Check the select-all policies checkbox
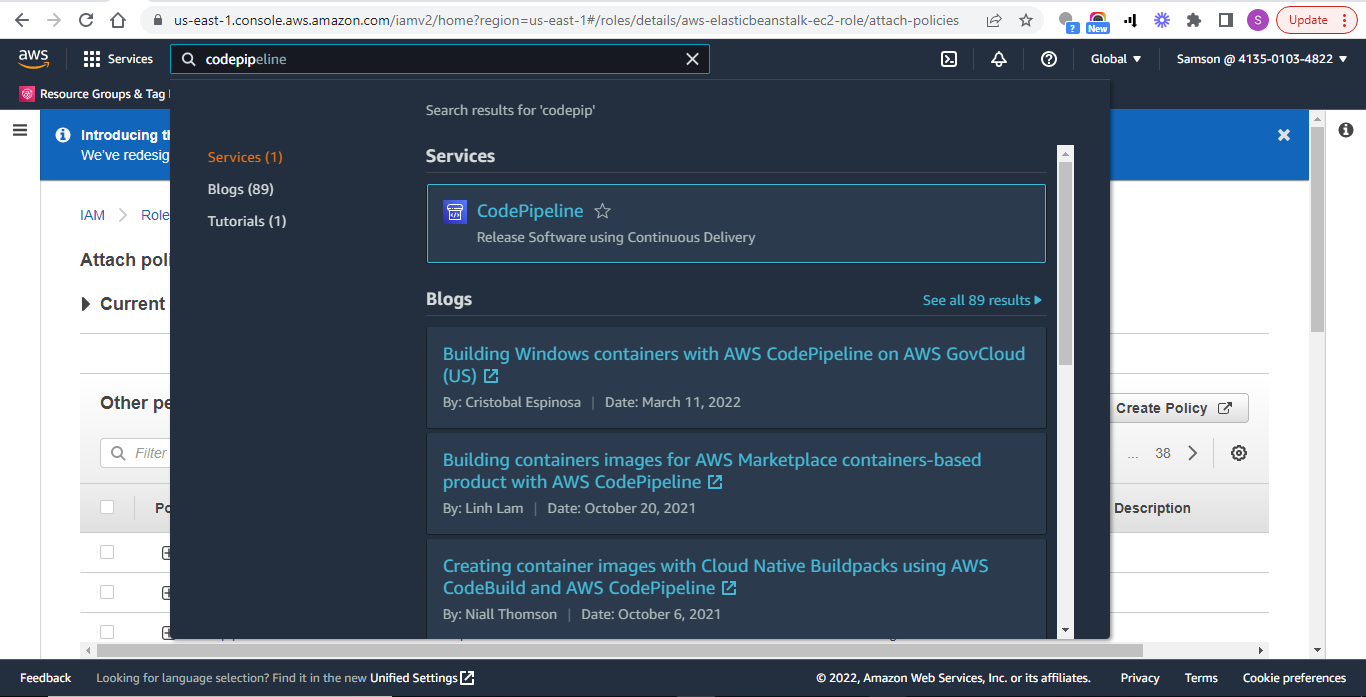The image size is (1366, 697). (x=106, y=508)
